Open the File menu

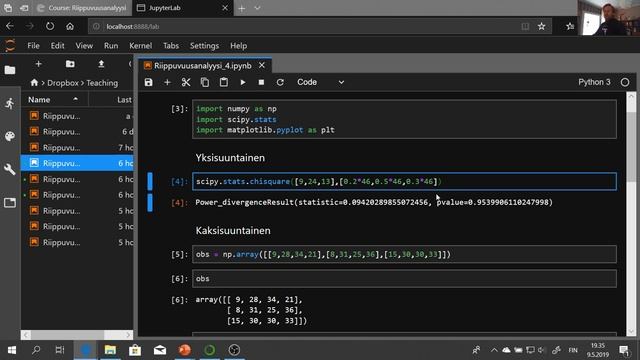[x=33, y=46]
